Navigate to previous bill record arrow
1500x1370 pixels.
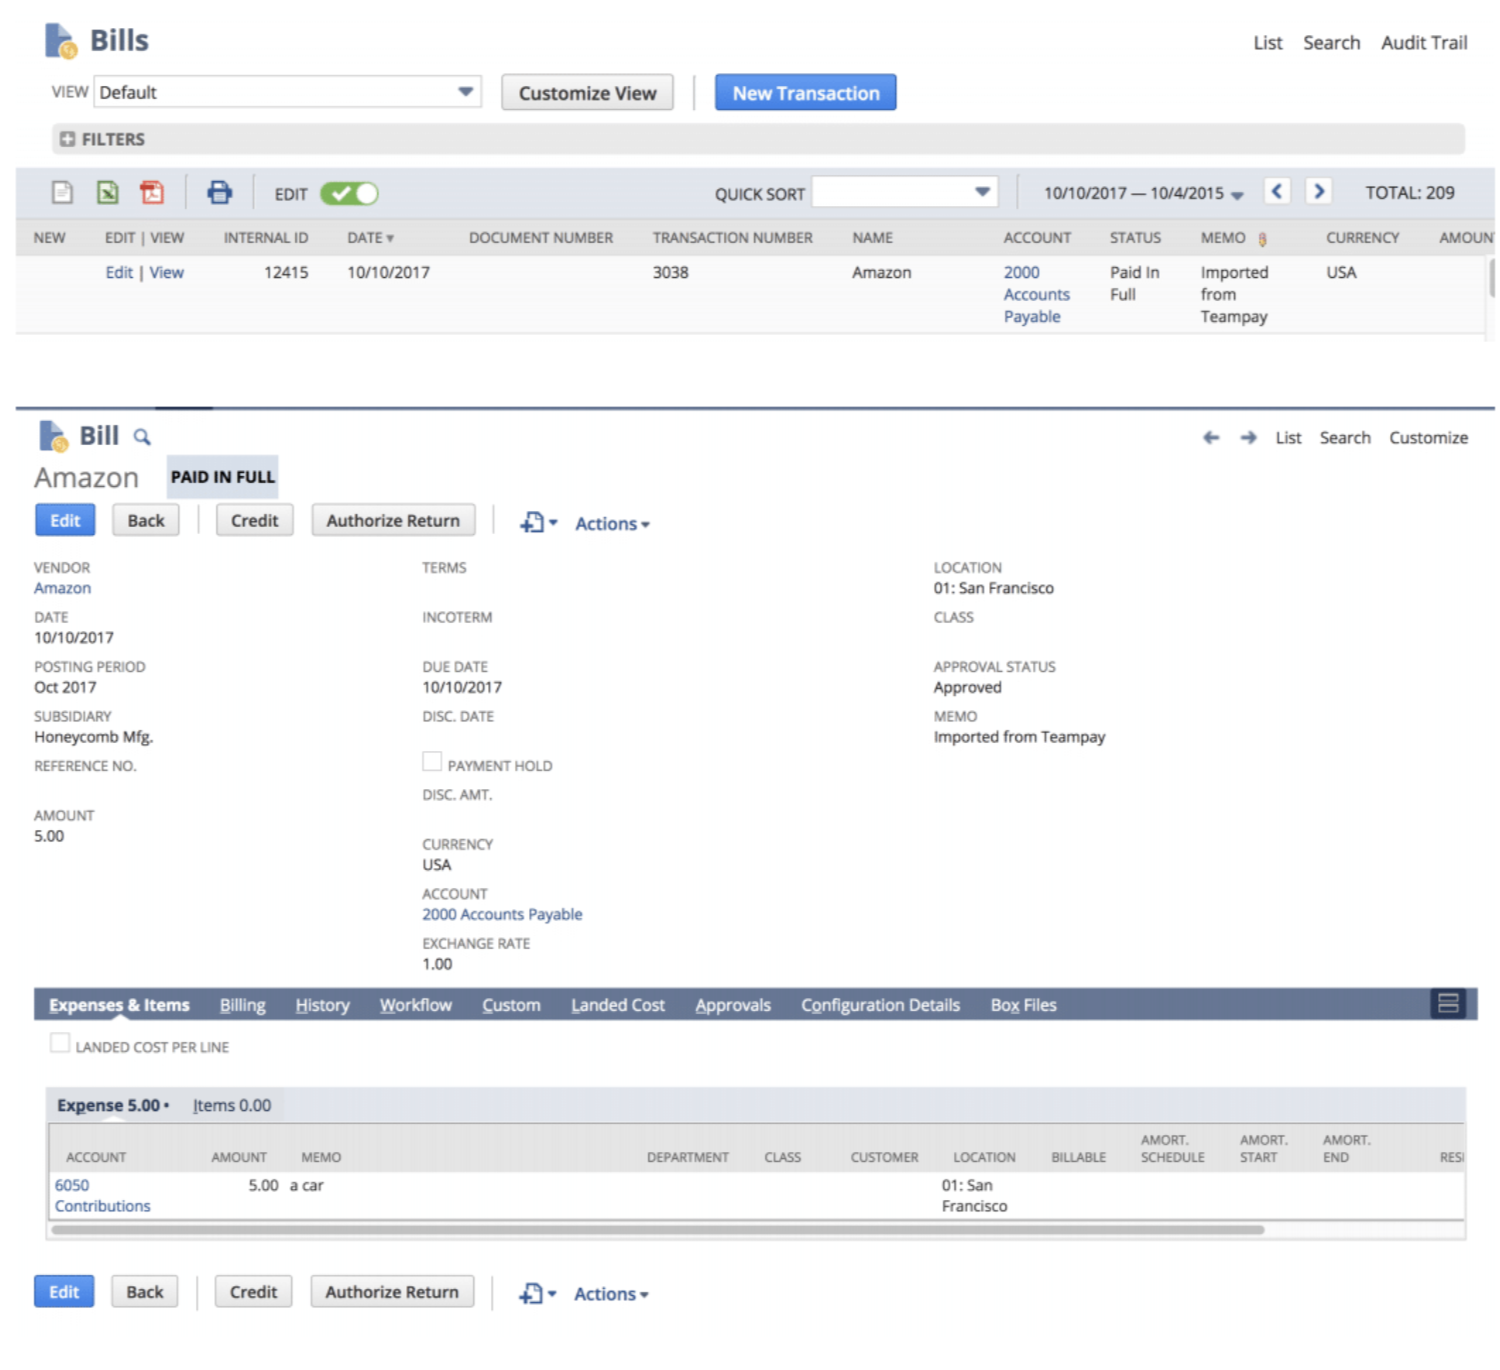click(1211, 438)
